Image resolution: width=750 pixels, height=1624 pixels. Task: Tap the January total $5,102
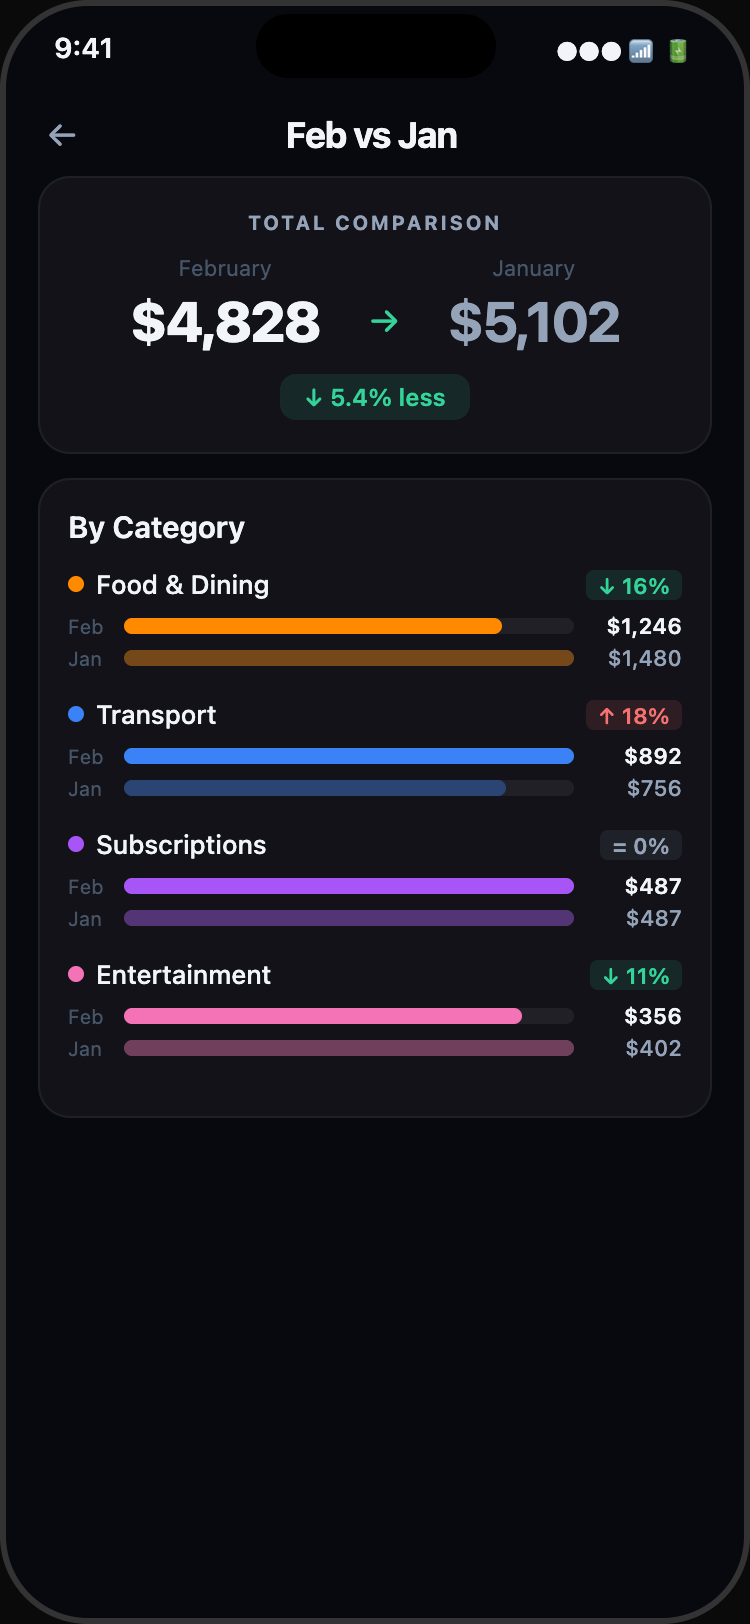[534, 322]
